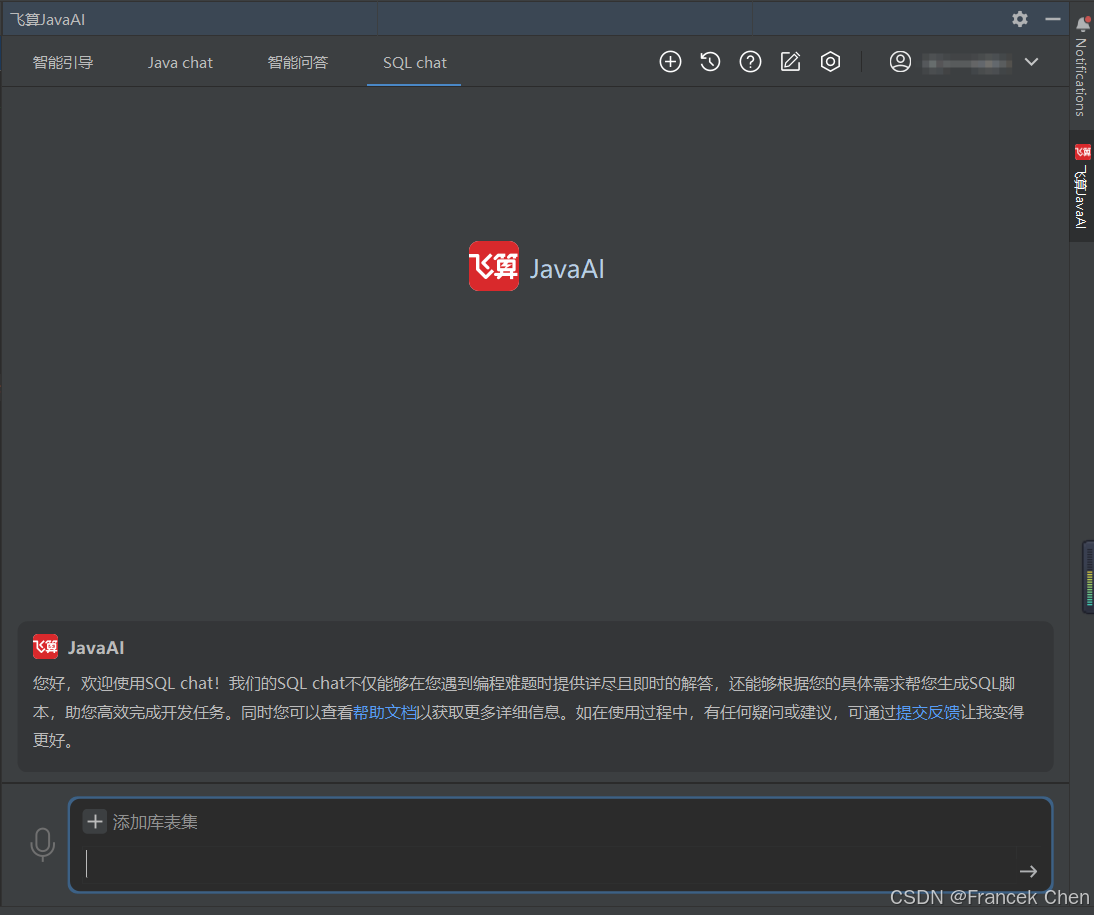
Task: Minimize the 飞算JavaAI tool window
Action: click(1053, 19)
